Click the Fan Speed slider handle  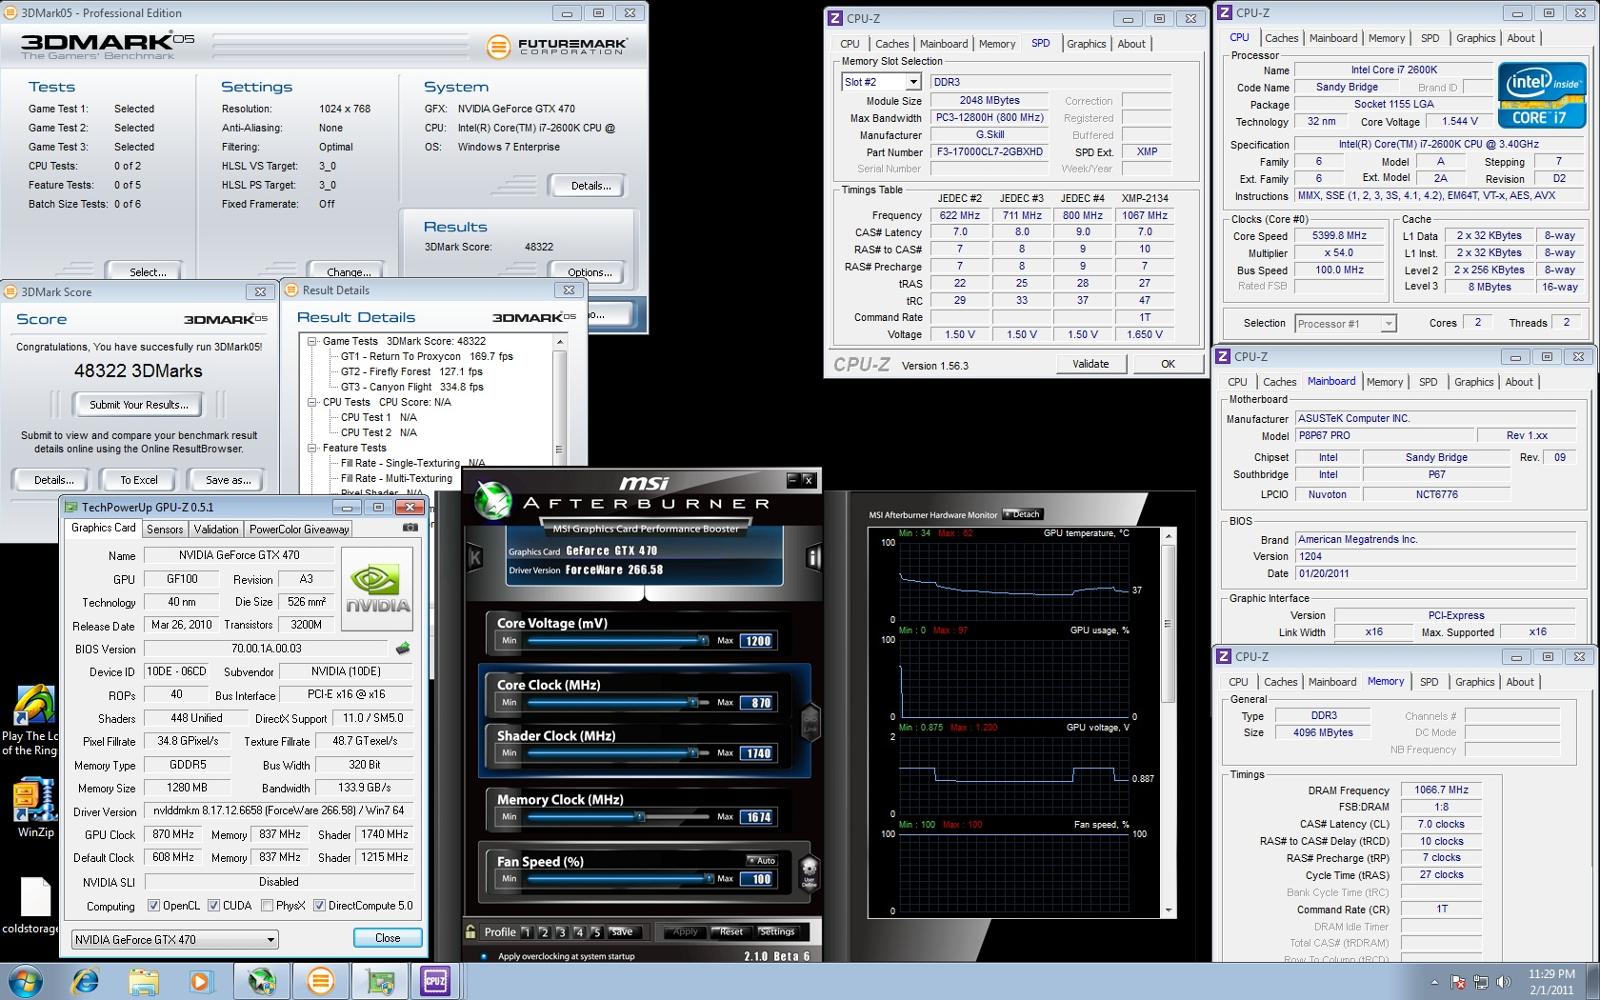[x=710, y=878]
